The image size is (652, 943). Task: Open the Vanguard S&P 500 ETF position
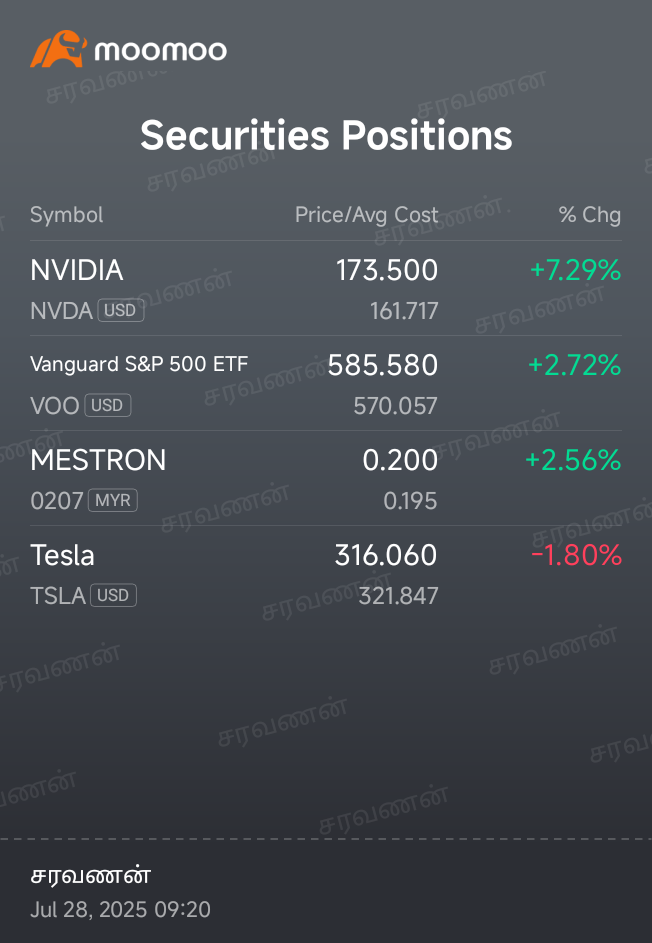pyautogui.click(x=326, y=383)
